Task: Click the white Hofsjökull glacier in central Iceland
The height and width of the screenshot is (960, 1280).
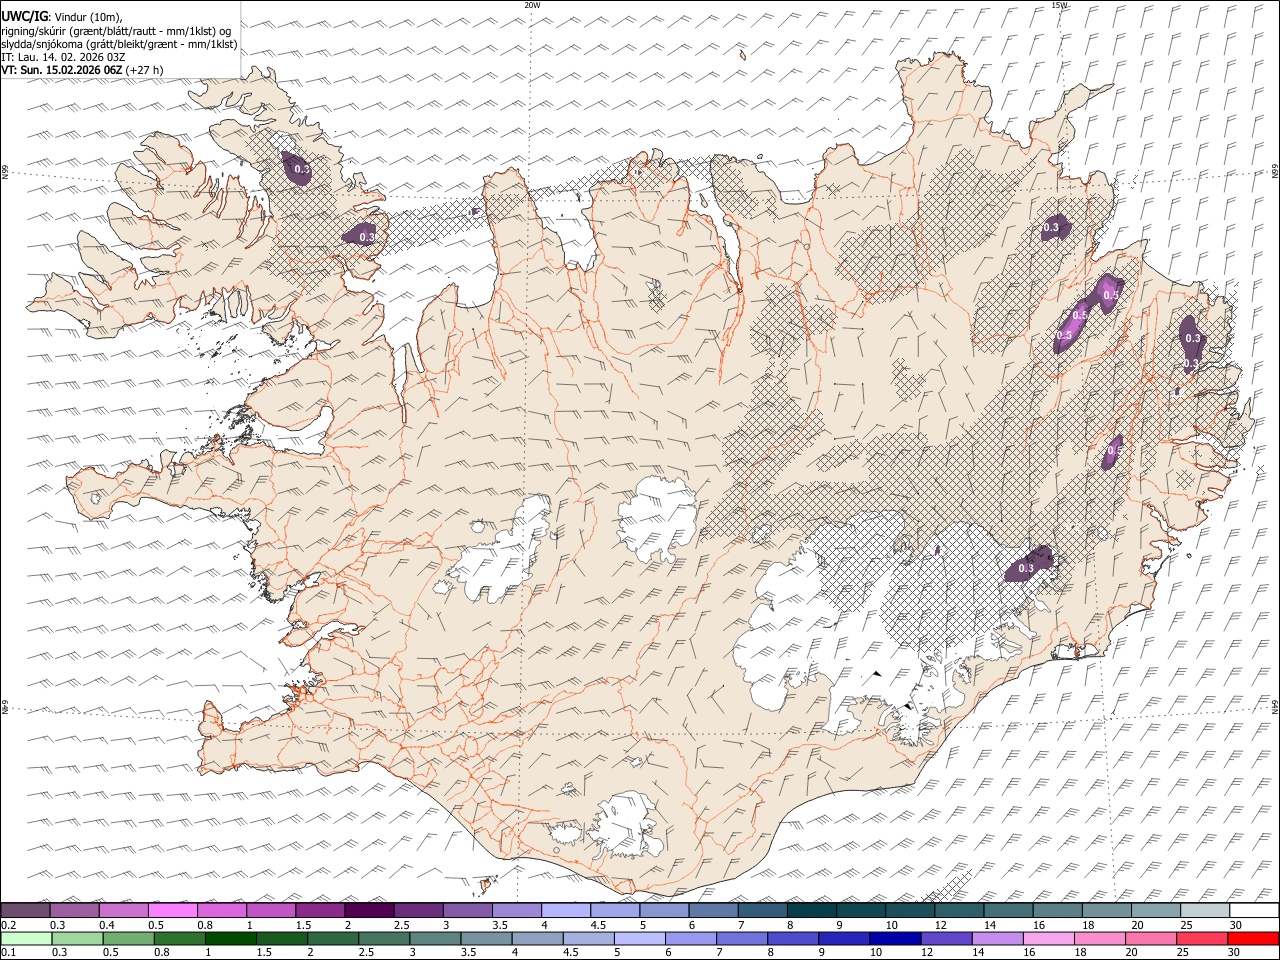Action: (x=657, y=520)
